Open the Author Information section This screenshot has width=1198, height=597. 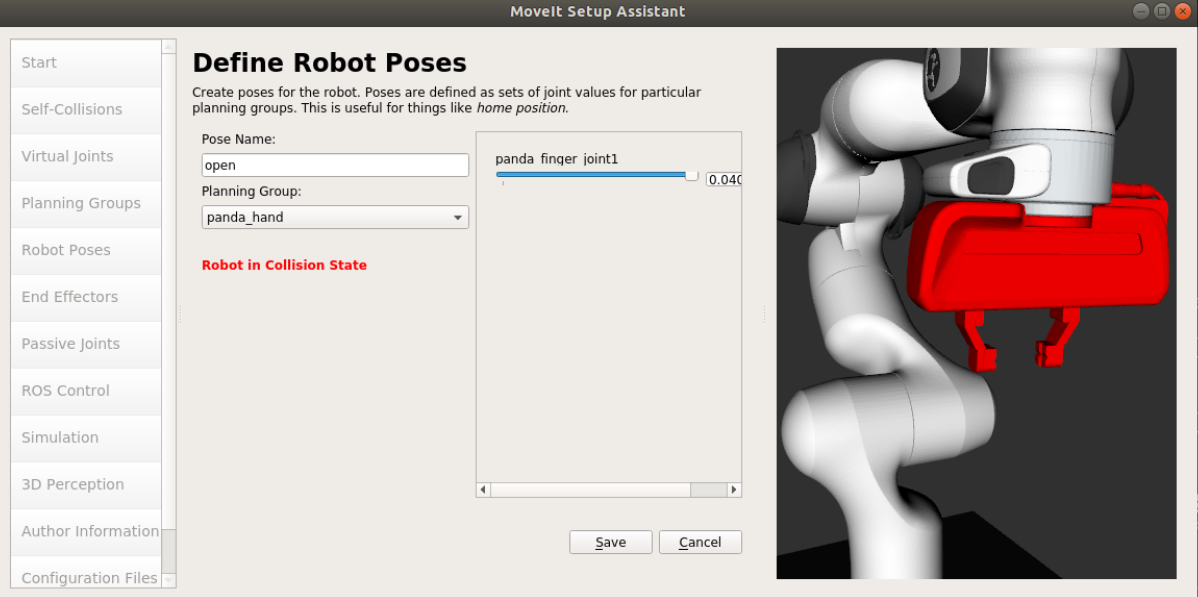(88, 531)
